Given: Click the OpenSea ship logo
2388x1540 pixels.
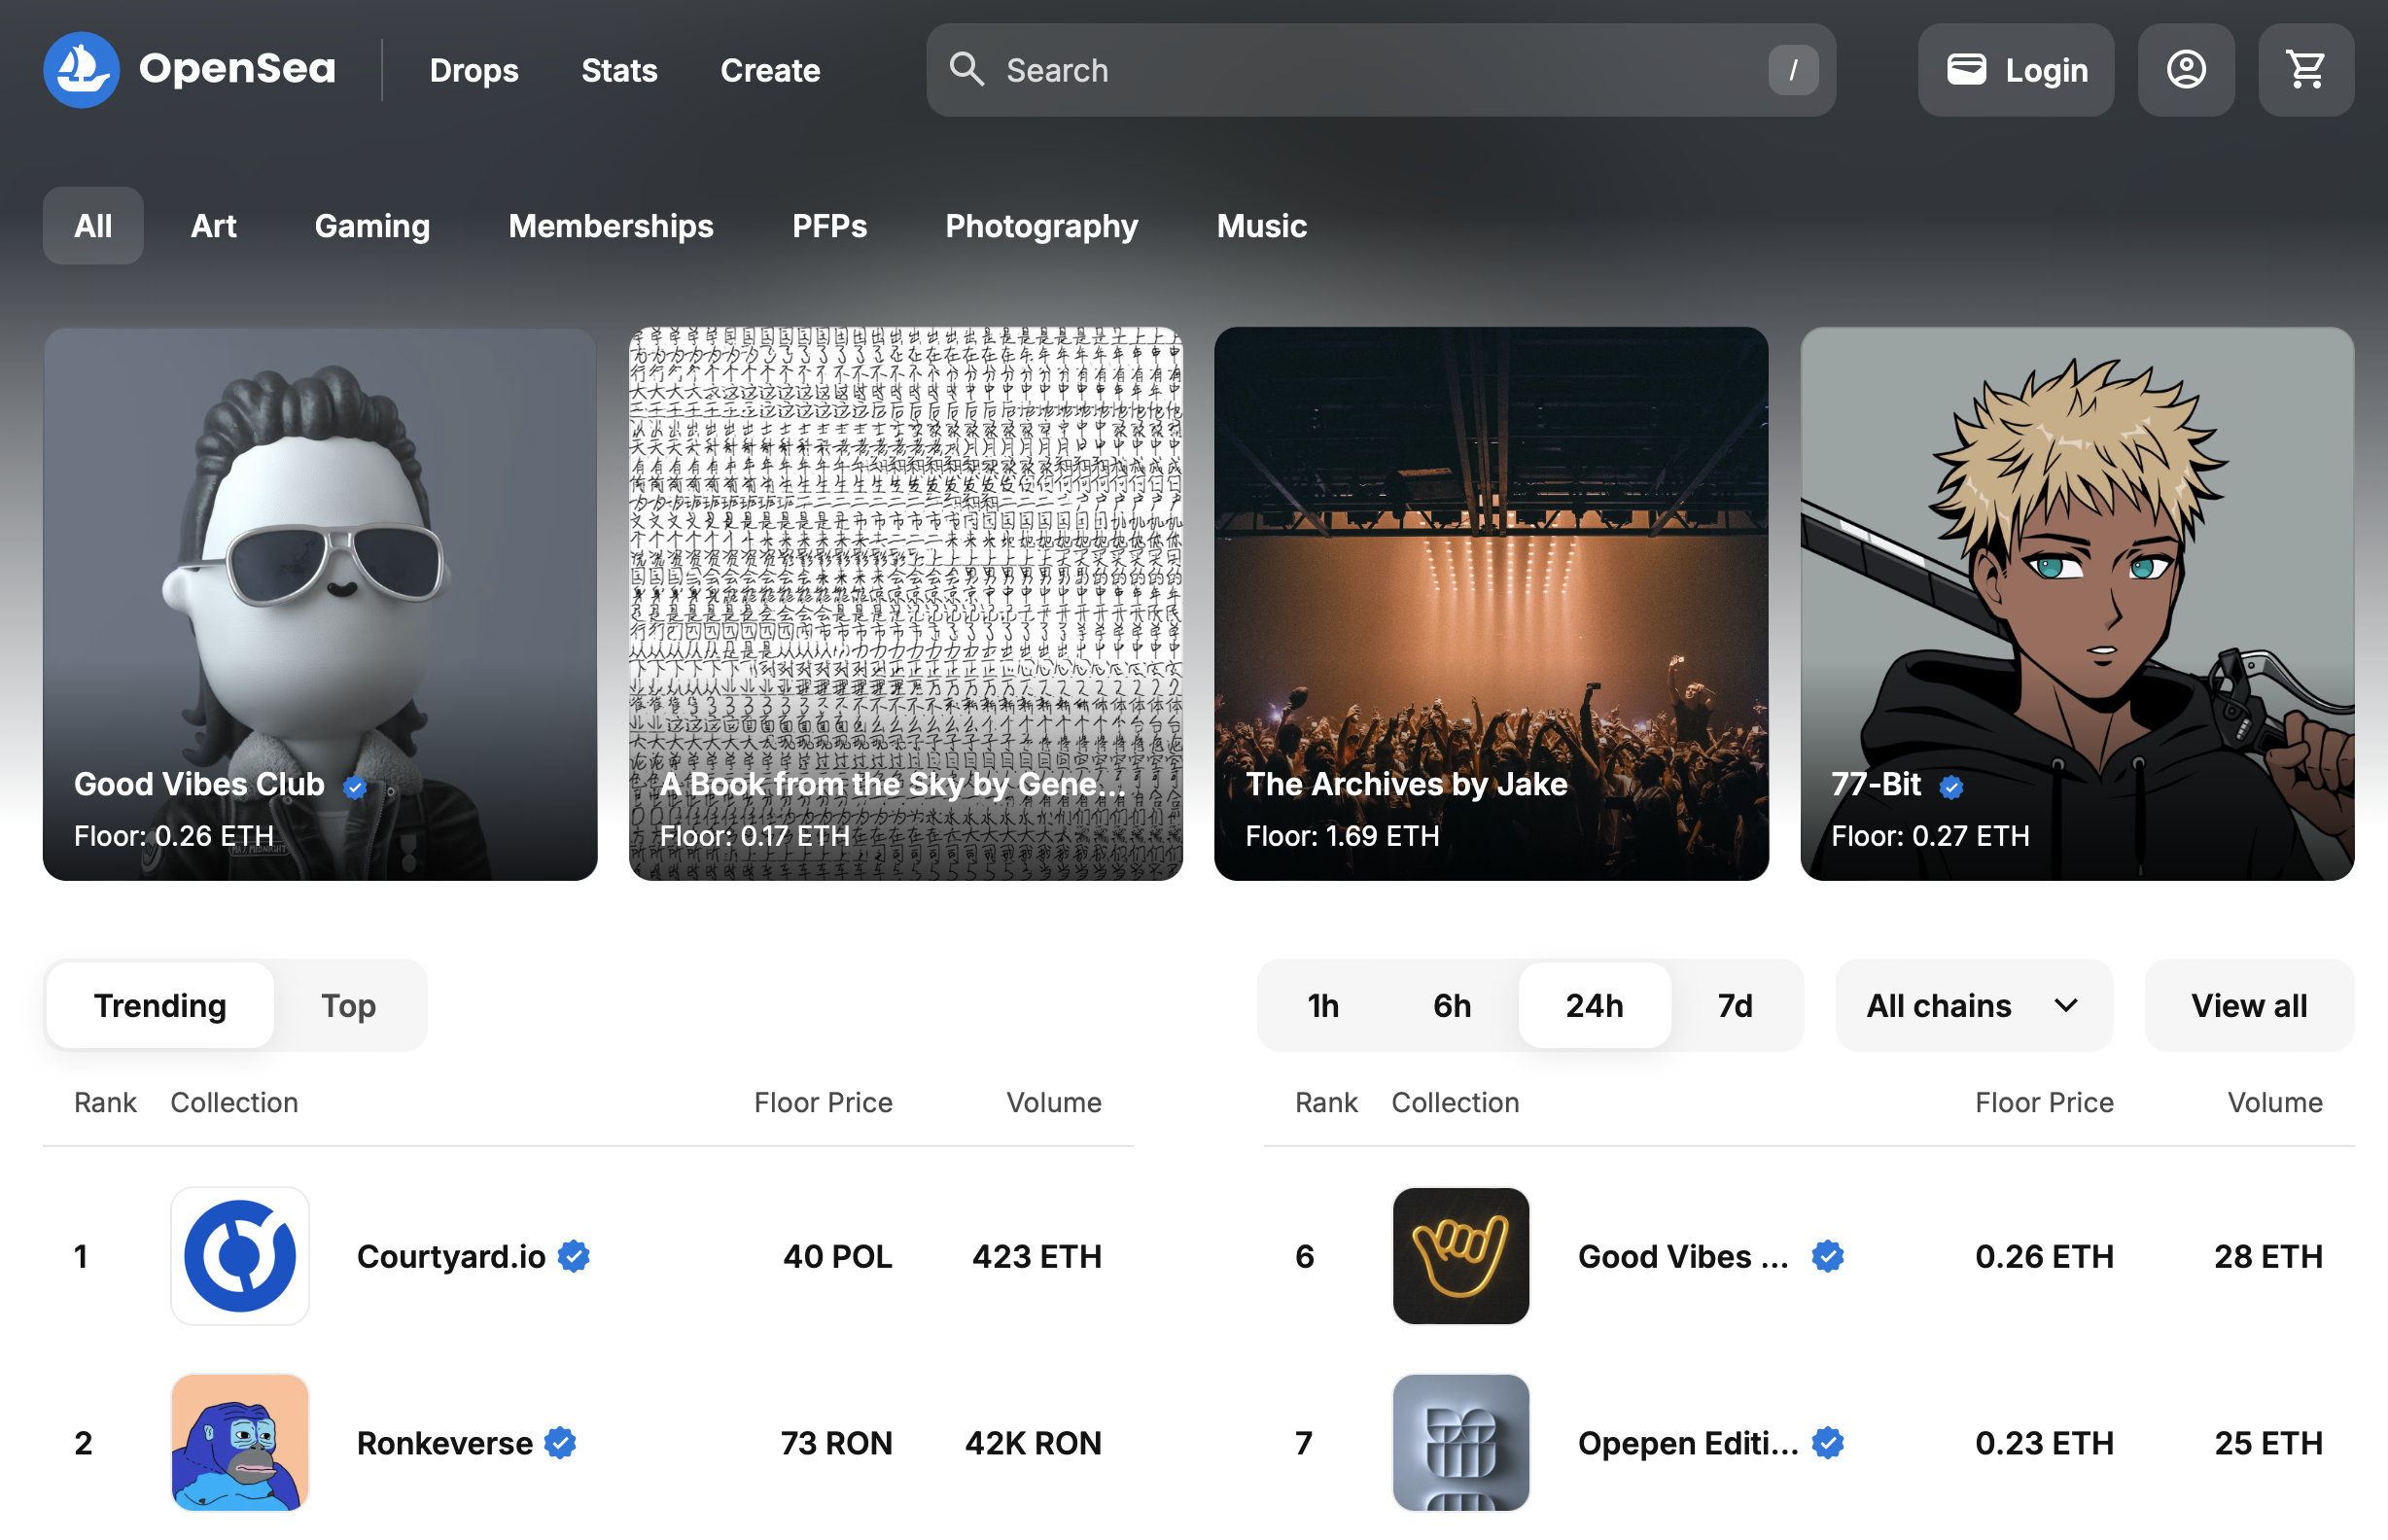Looking at the screenshot, I should tap(81, 70).
